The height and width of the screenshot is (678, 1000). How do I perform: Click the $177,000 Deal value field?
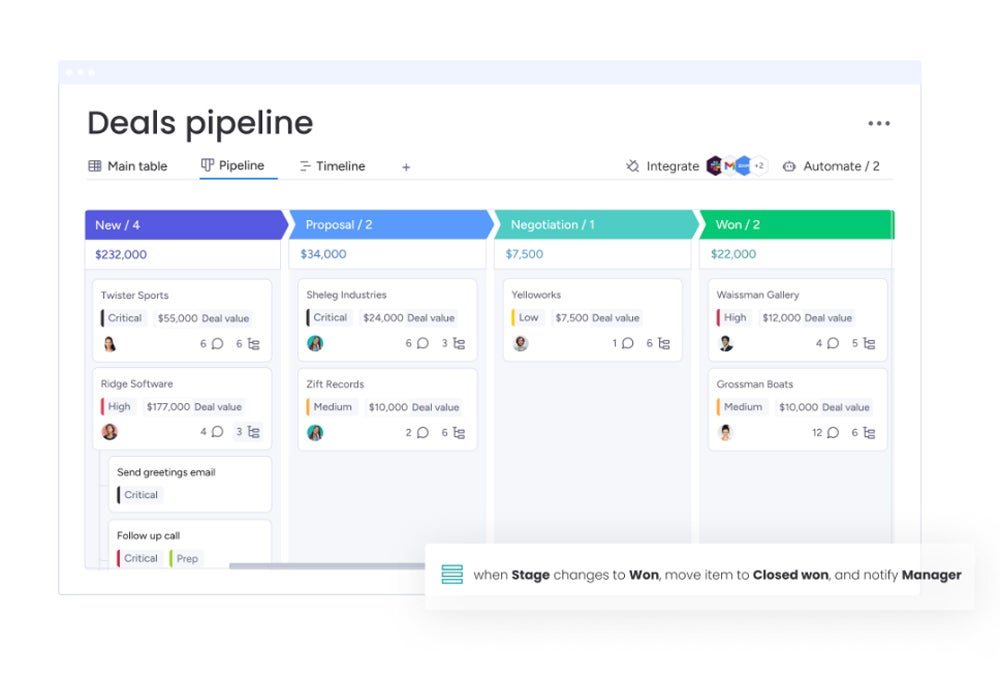click(x=194, y=406)
